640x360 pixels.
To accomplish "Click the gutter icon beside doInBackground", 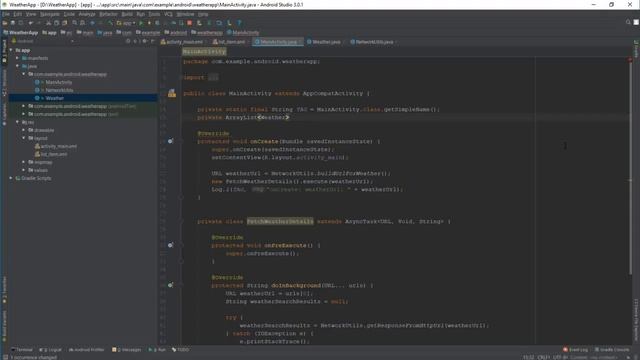I will coord(171,285).
